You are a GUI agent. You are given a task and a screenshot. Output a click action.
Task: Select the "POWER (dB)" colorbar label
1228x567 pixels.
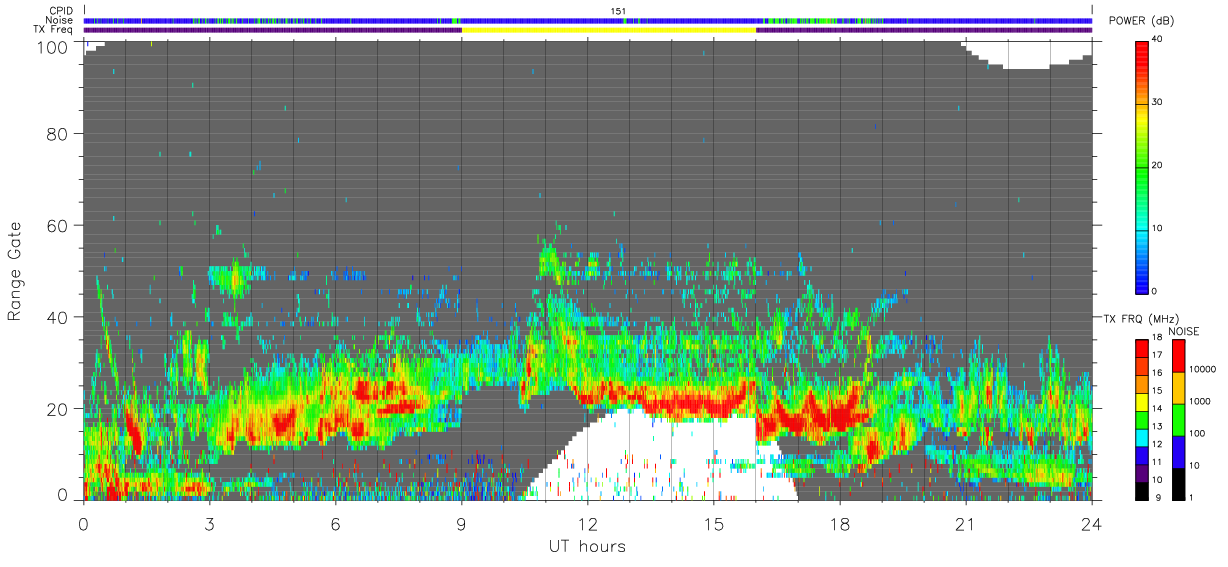point(1142,22)
